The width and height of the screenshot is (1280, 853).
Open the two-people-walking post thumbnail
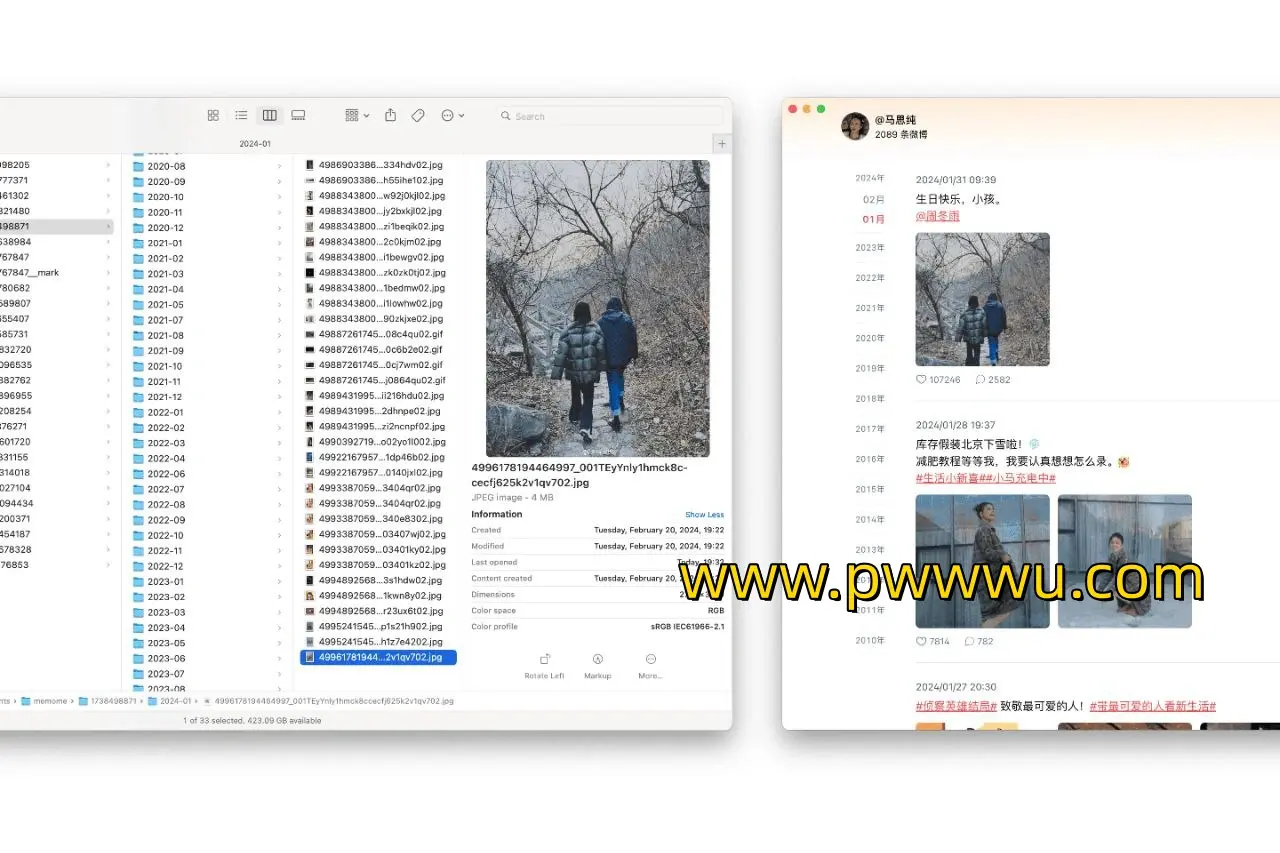click(982, 299)
